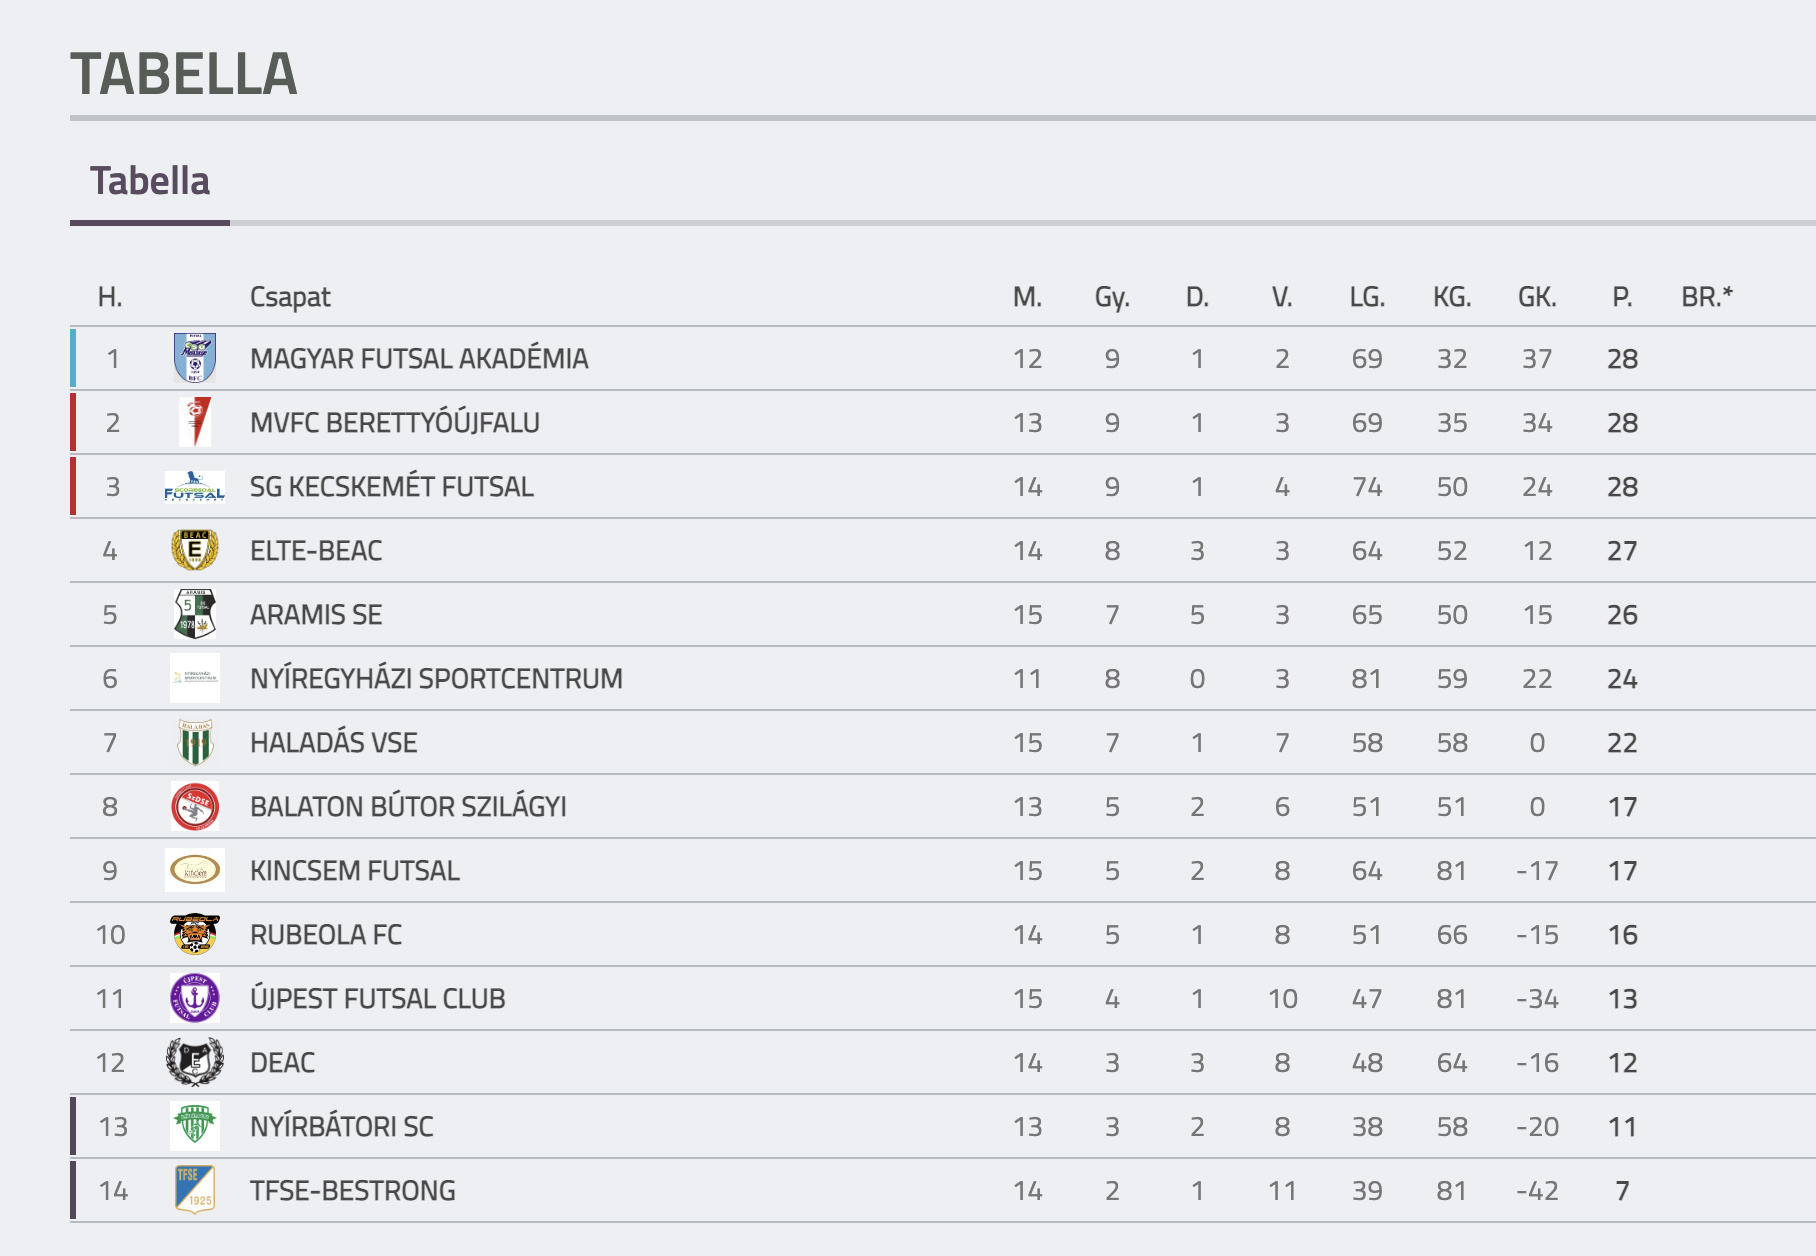The height and width of the screenshot is (1256, 1816).
Task: Click the Haladás VSE green striped crest
Action: [x=195, y=742]
